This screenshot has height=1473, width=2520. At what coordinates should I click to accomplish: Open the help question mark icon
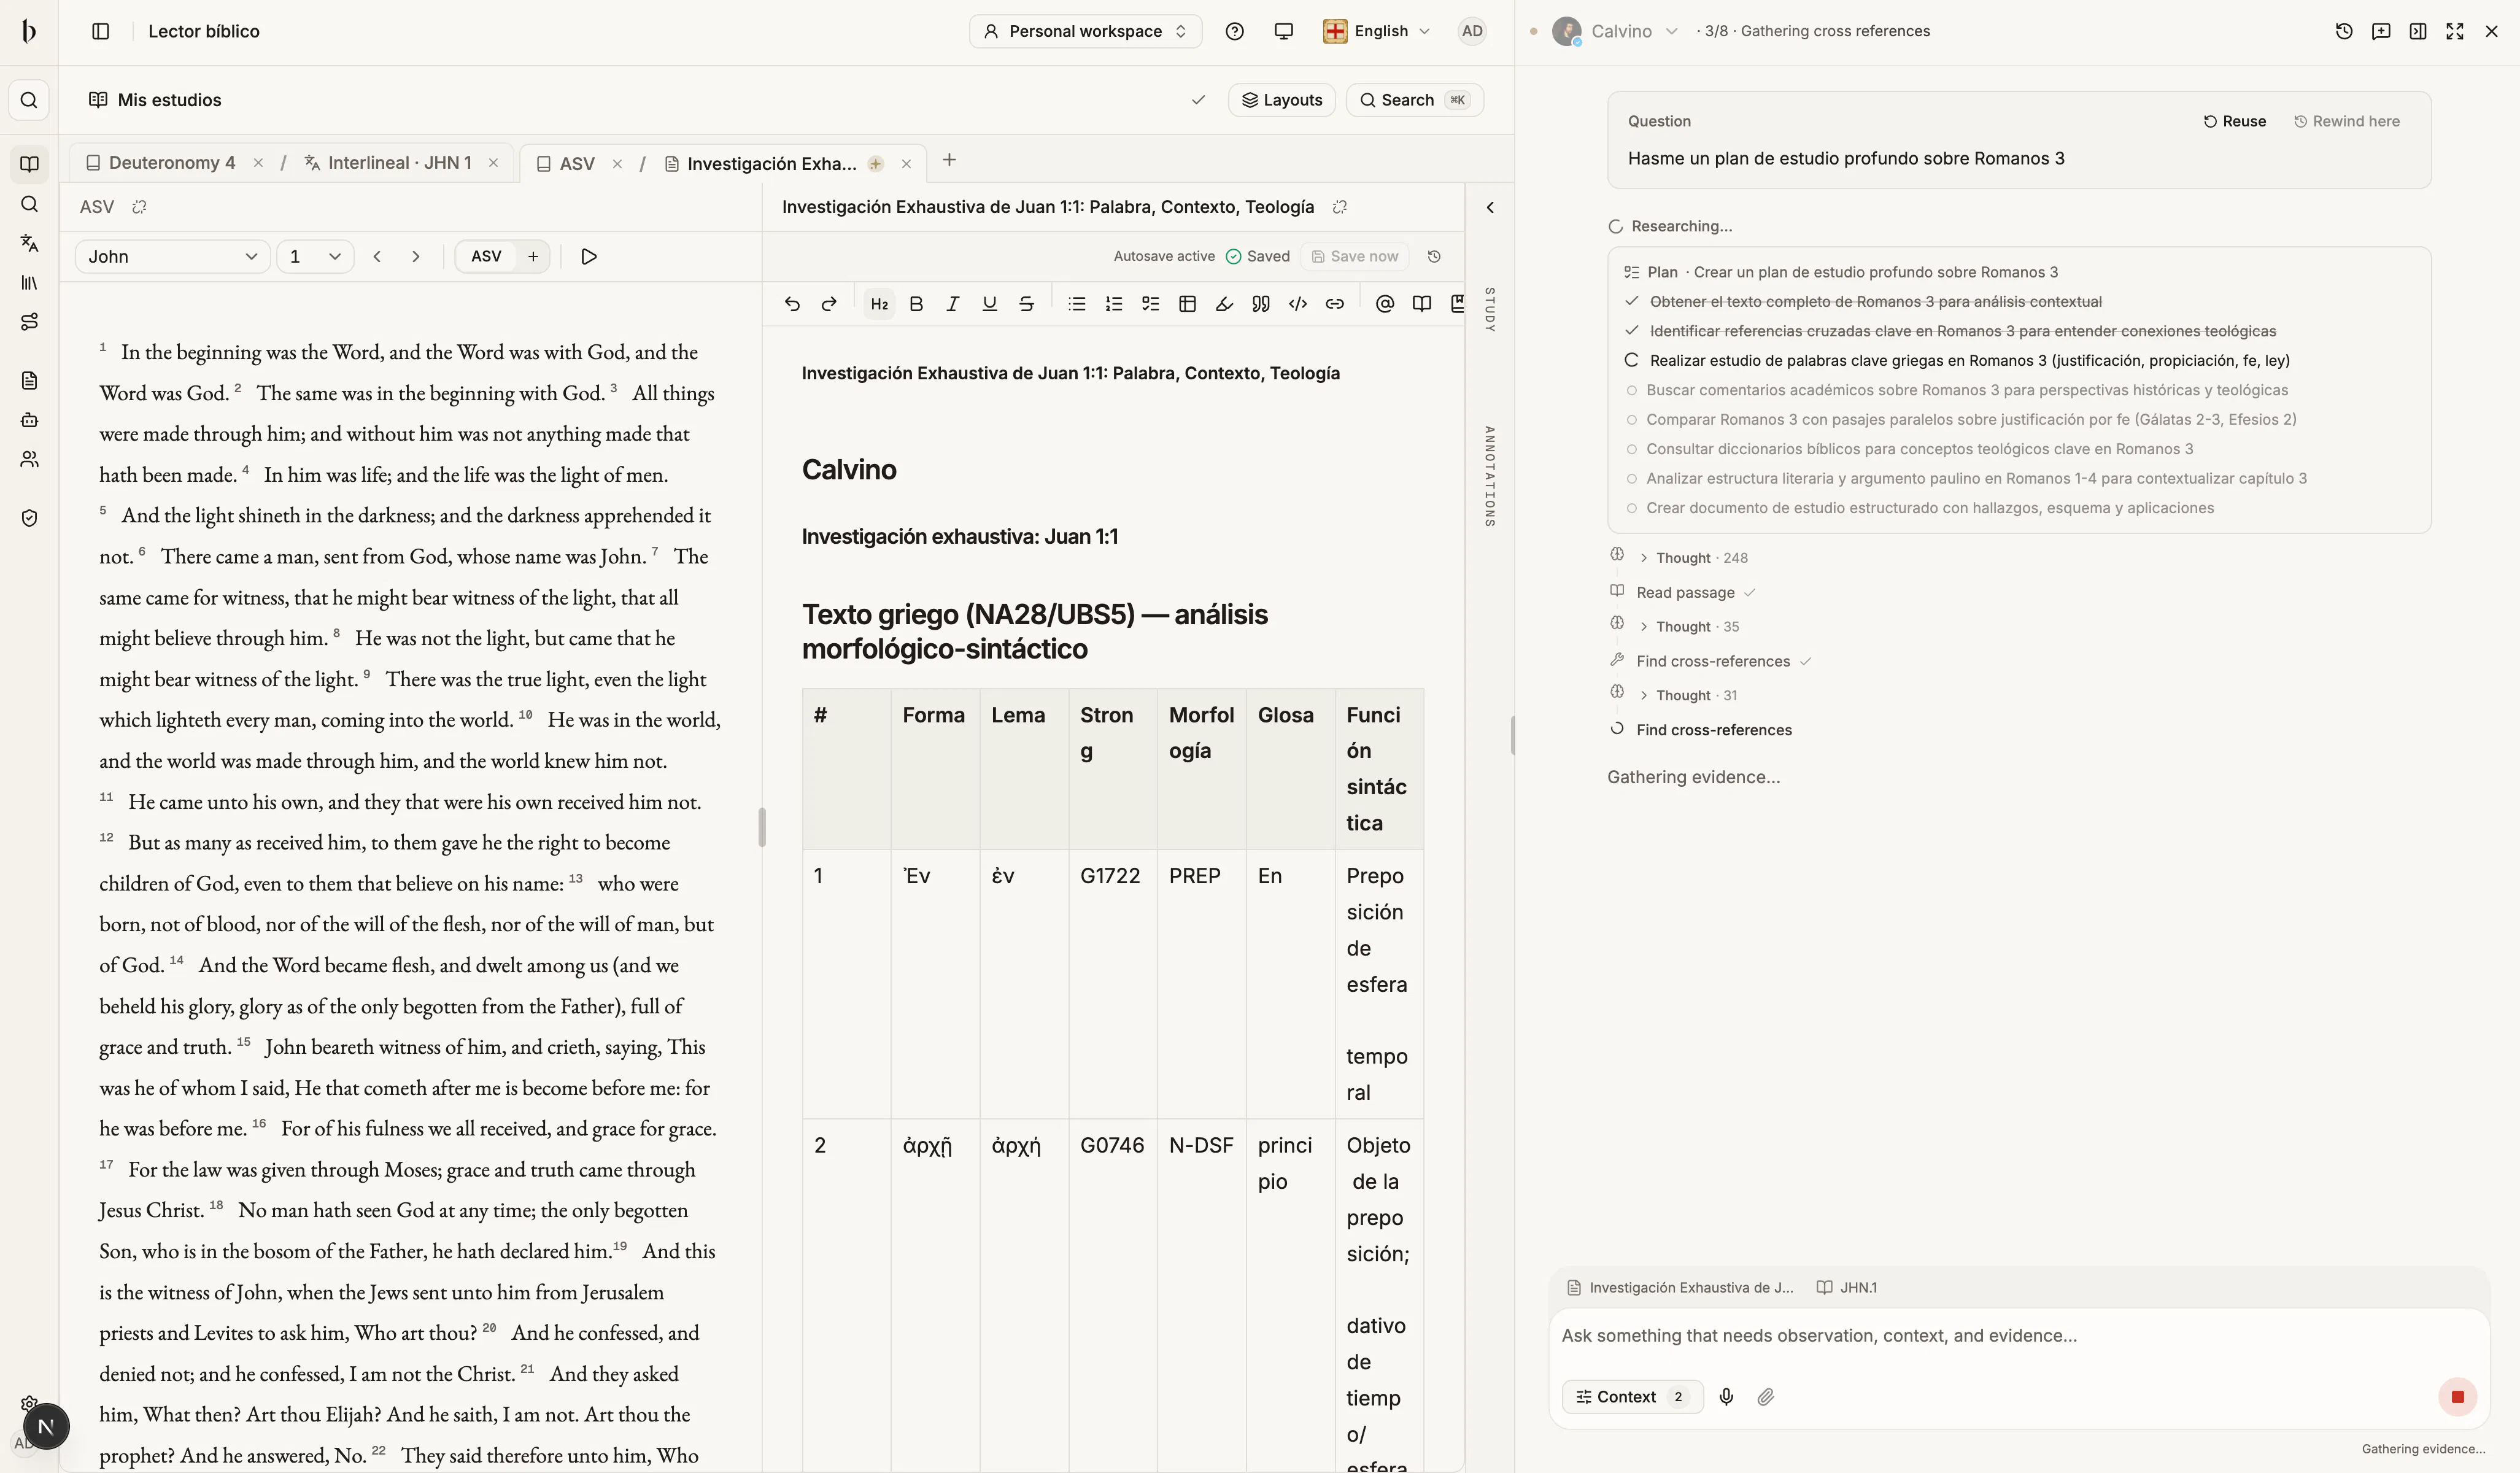coord(1234,31)
